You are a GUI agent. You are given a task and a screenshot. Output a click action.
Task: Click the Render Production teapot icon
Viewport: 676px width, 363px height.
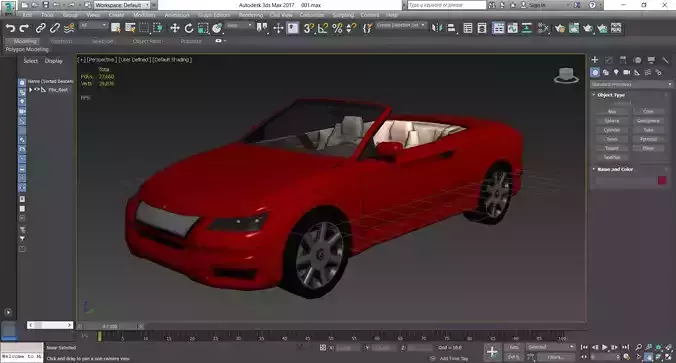click(588, 28)
